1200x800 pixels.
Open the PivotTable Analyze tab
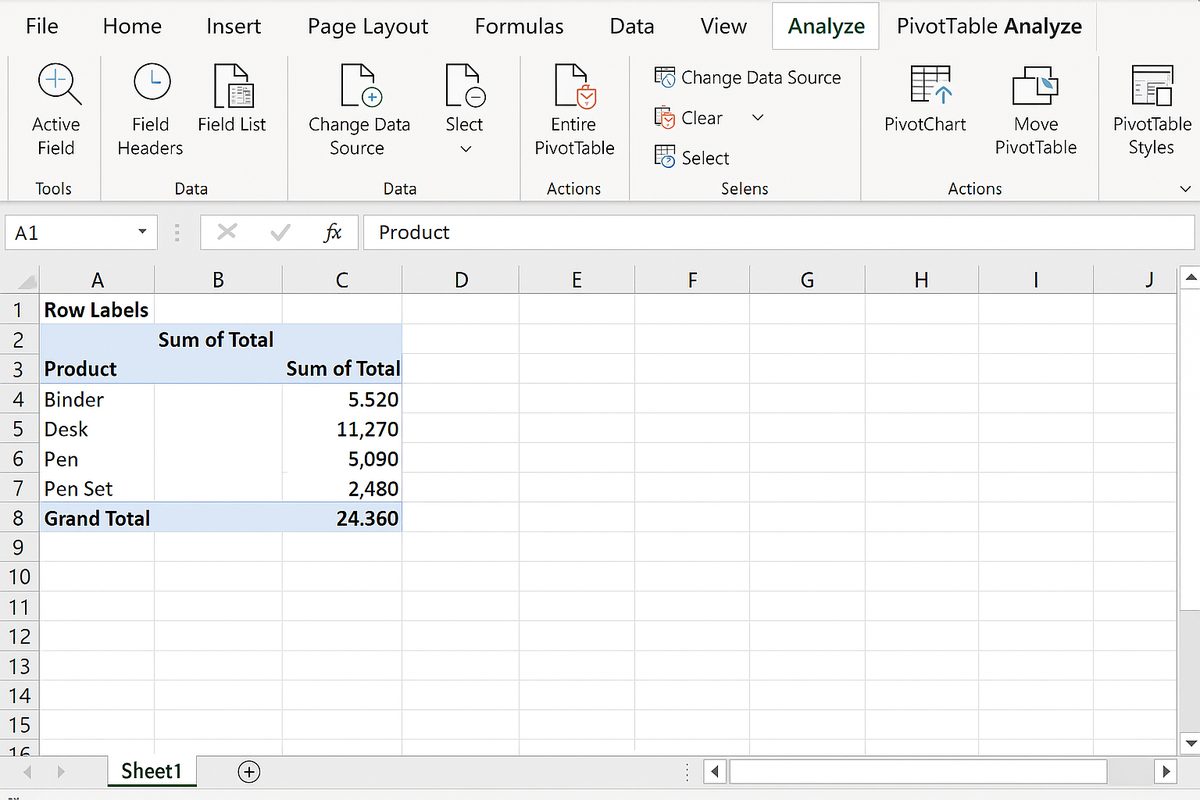tap(989, 26)
